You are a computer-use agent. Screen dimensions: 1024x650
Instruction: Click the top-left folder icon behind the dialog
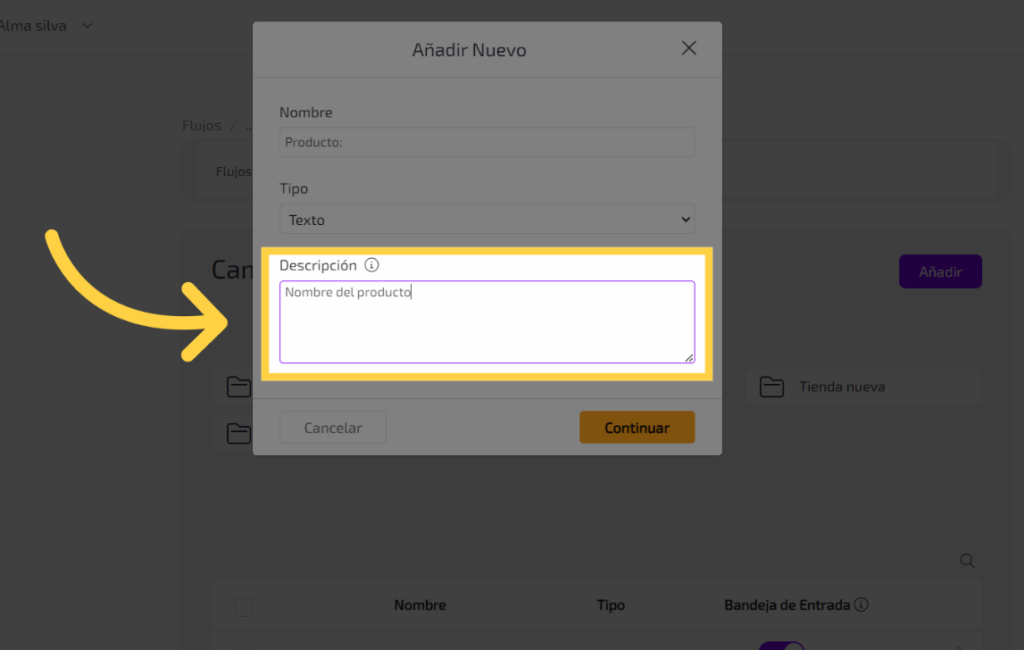[x=238, y=387]
